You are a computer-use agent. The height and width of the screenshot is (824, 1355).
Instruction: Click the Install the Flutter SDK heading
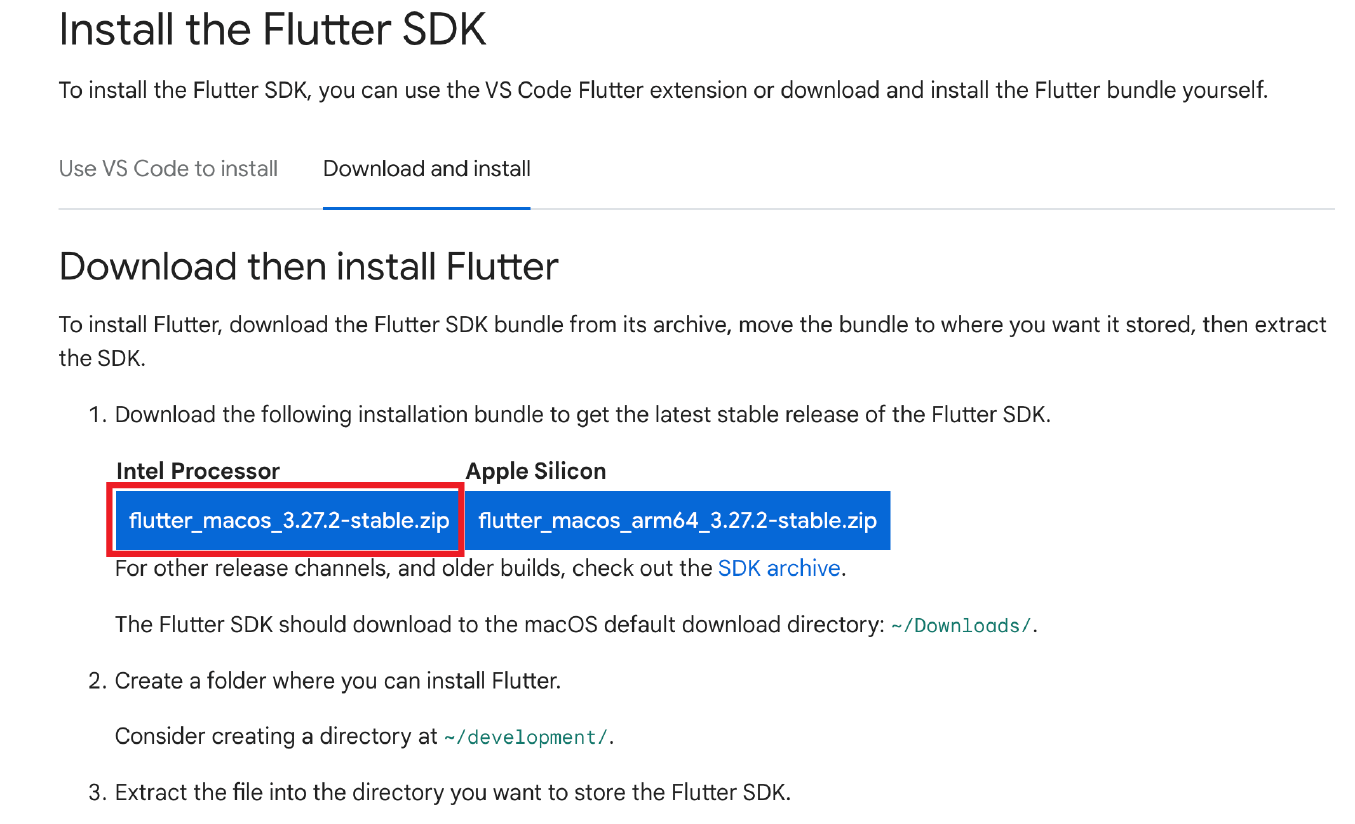point(272,30)
